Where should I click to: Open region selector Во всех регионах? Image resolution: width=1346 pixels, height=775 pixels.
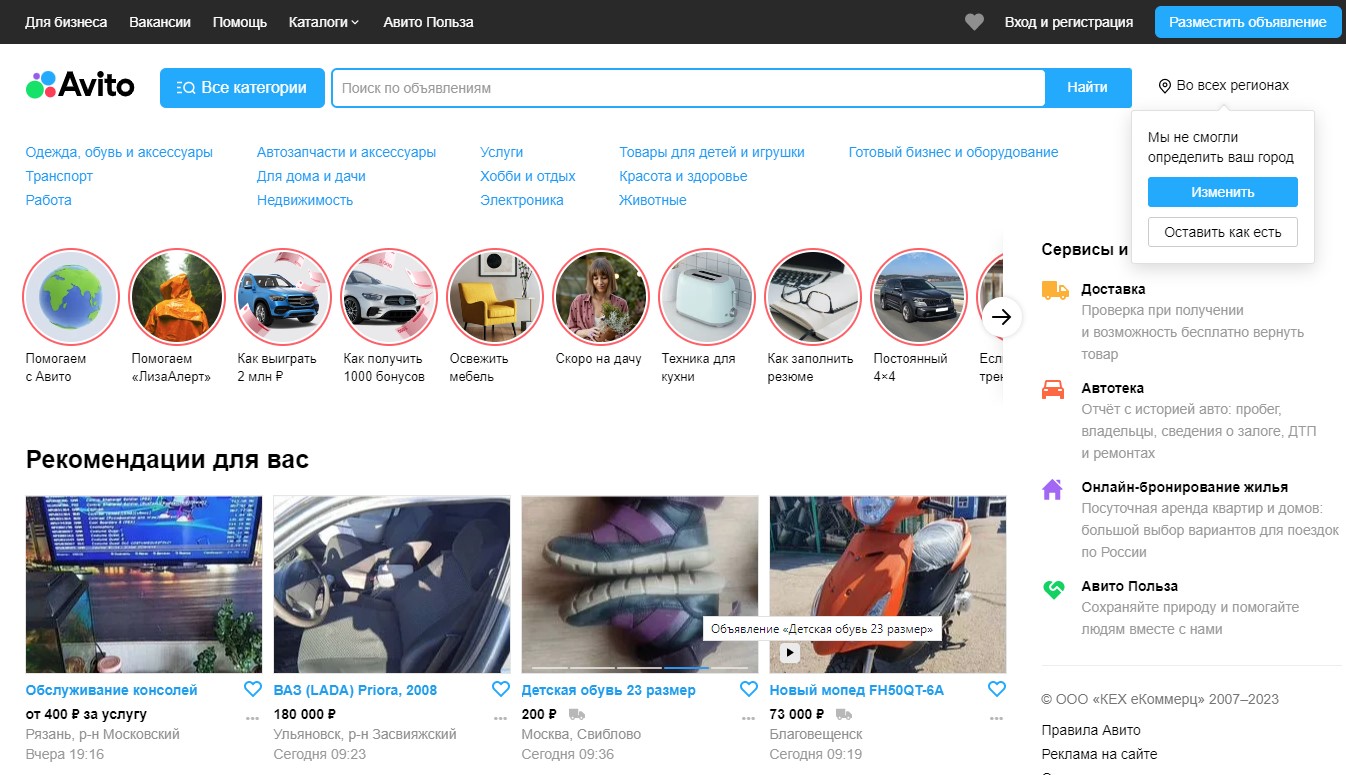tap(1223, 86)
